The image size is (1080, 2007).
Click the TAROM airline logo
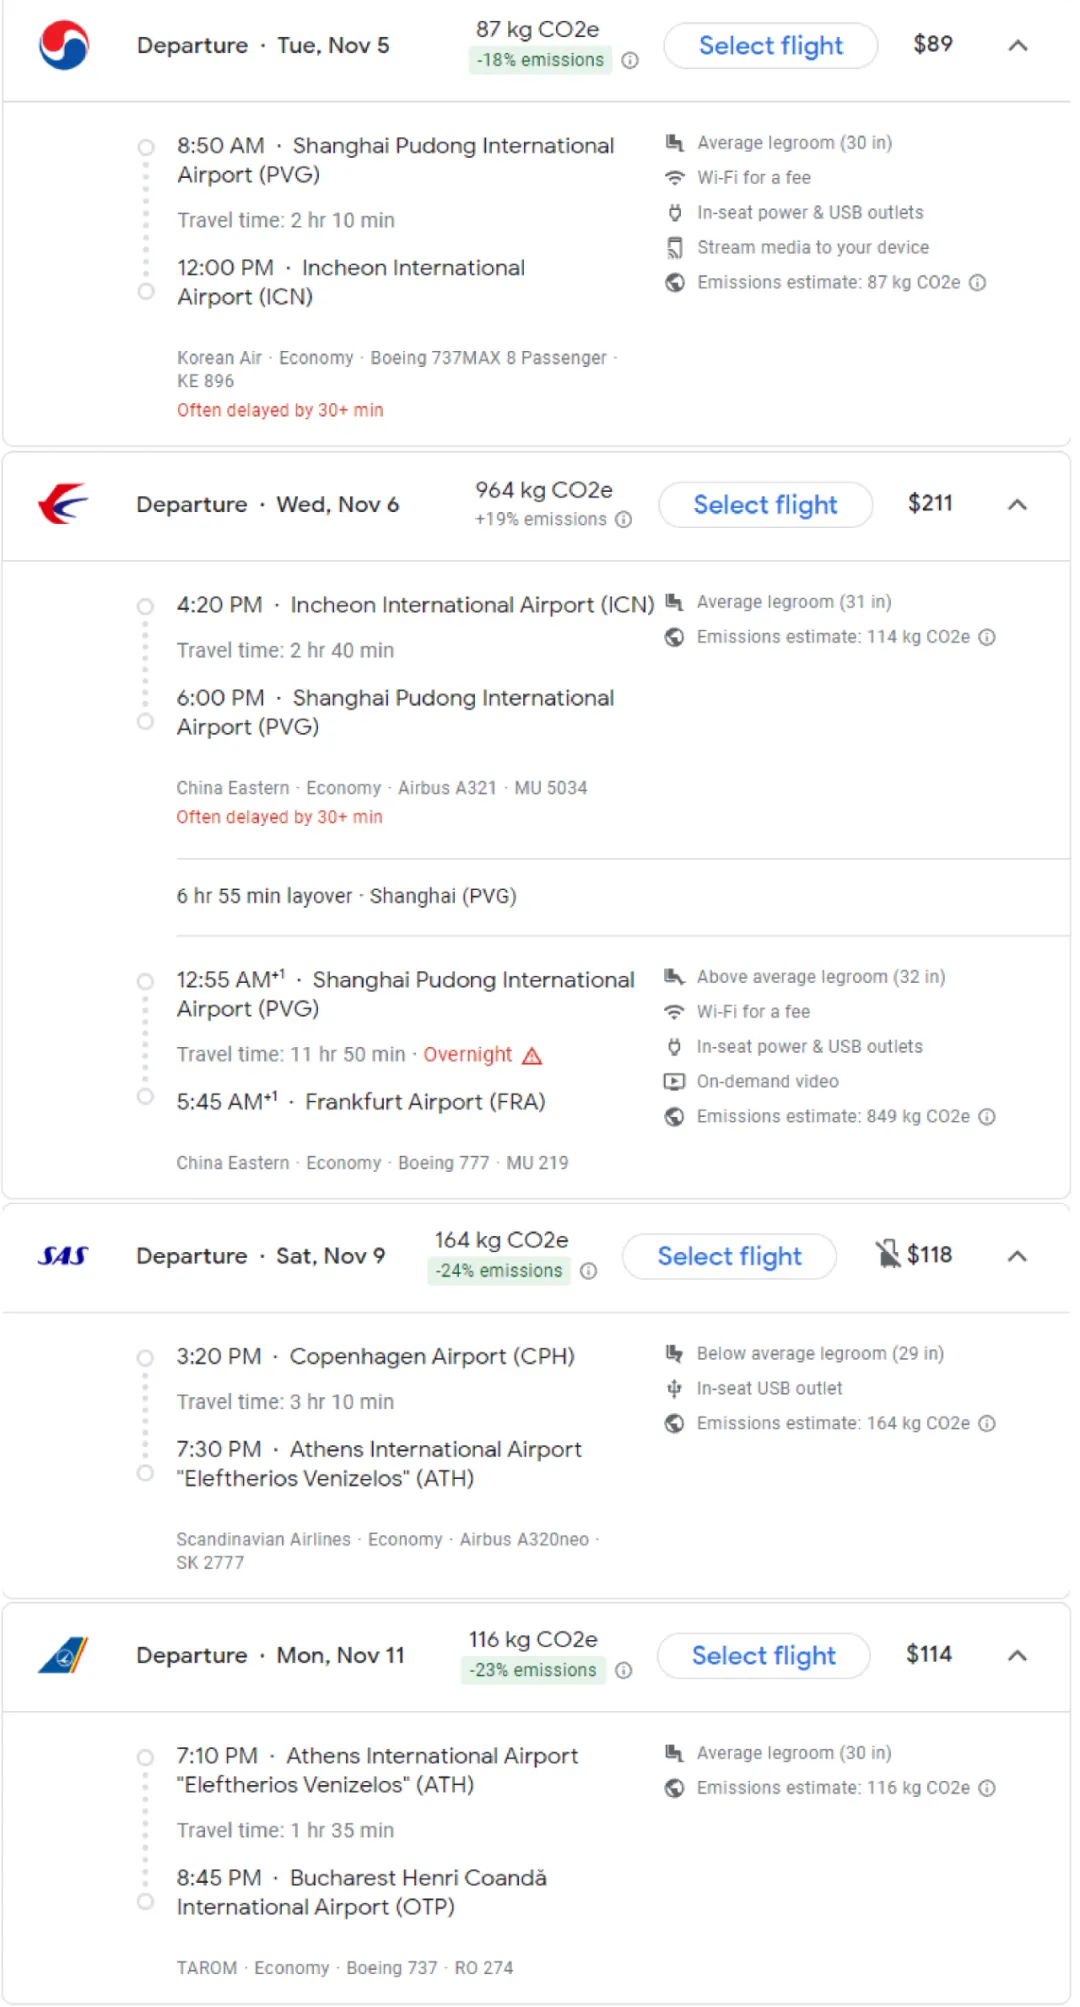pos(63,1655)
